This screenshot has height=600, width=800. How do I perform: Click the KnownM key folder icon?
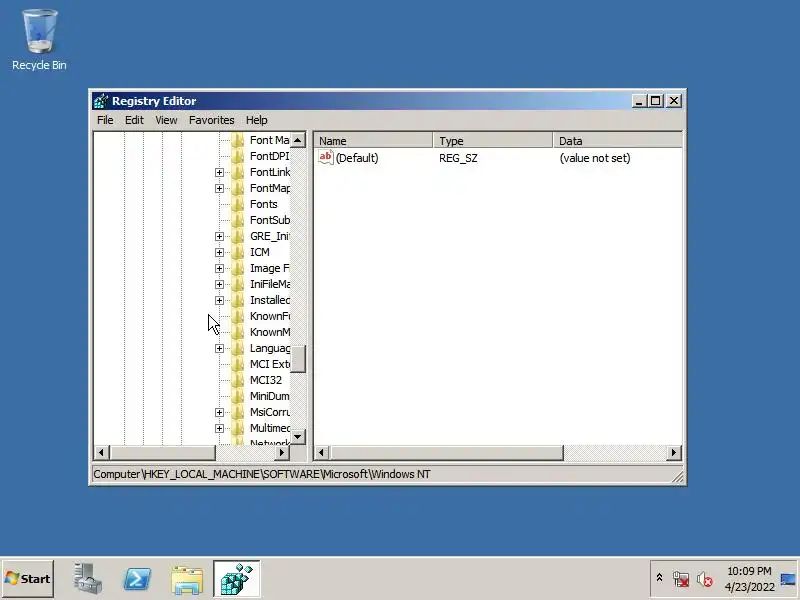tap(237, 332)
